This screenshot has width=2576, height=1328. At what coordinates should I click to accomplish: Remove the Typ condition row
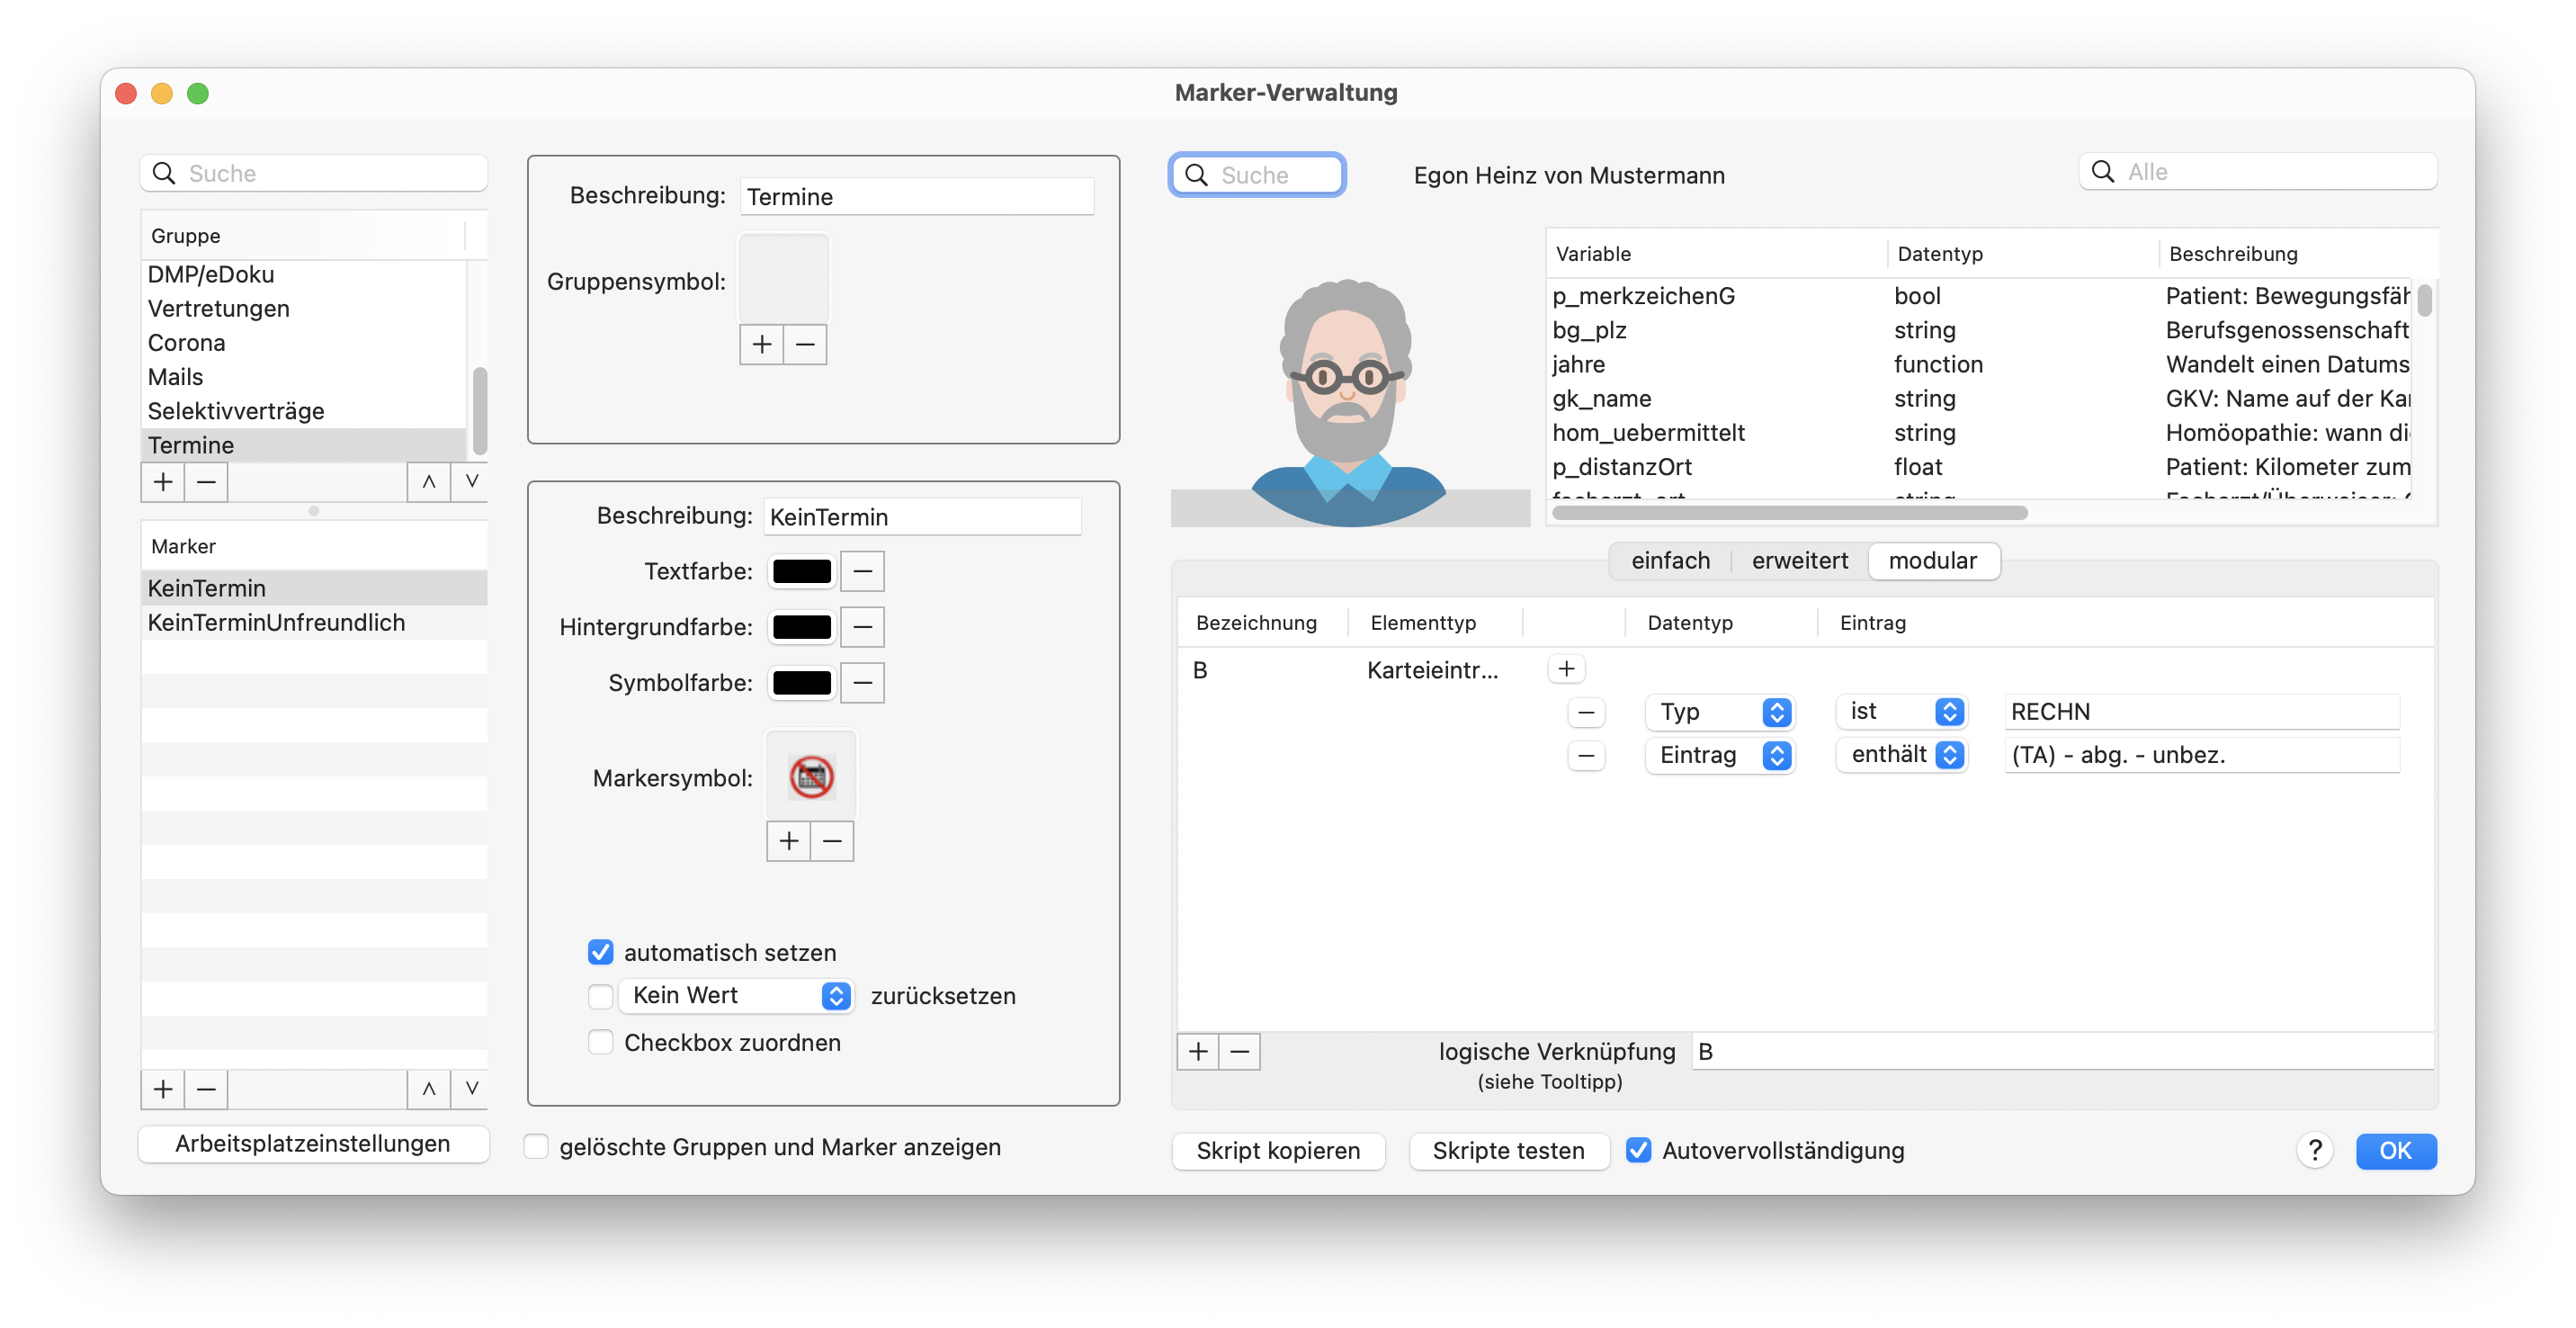tap(1586, 712)
